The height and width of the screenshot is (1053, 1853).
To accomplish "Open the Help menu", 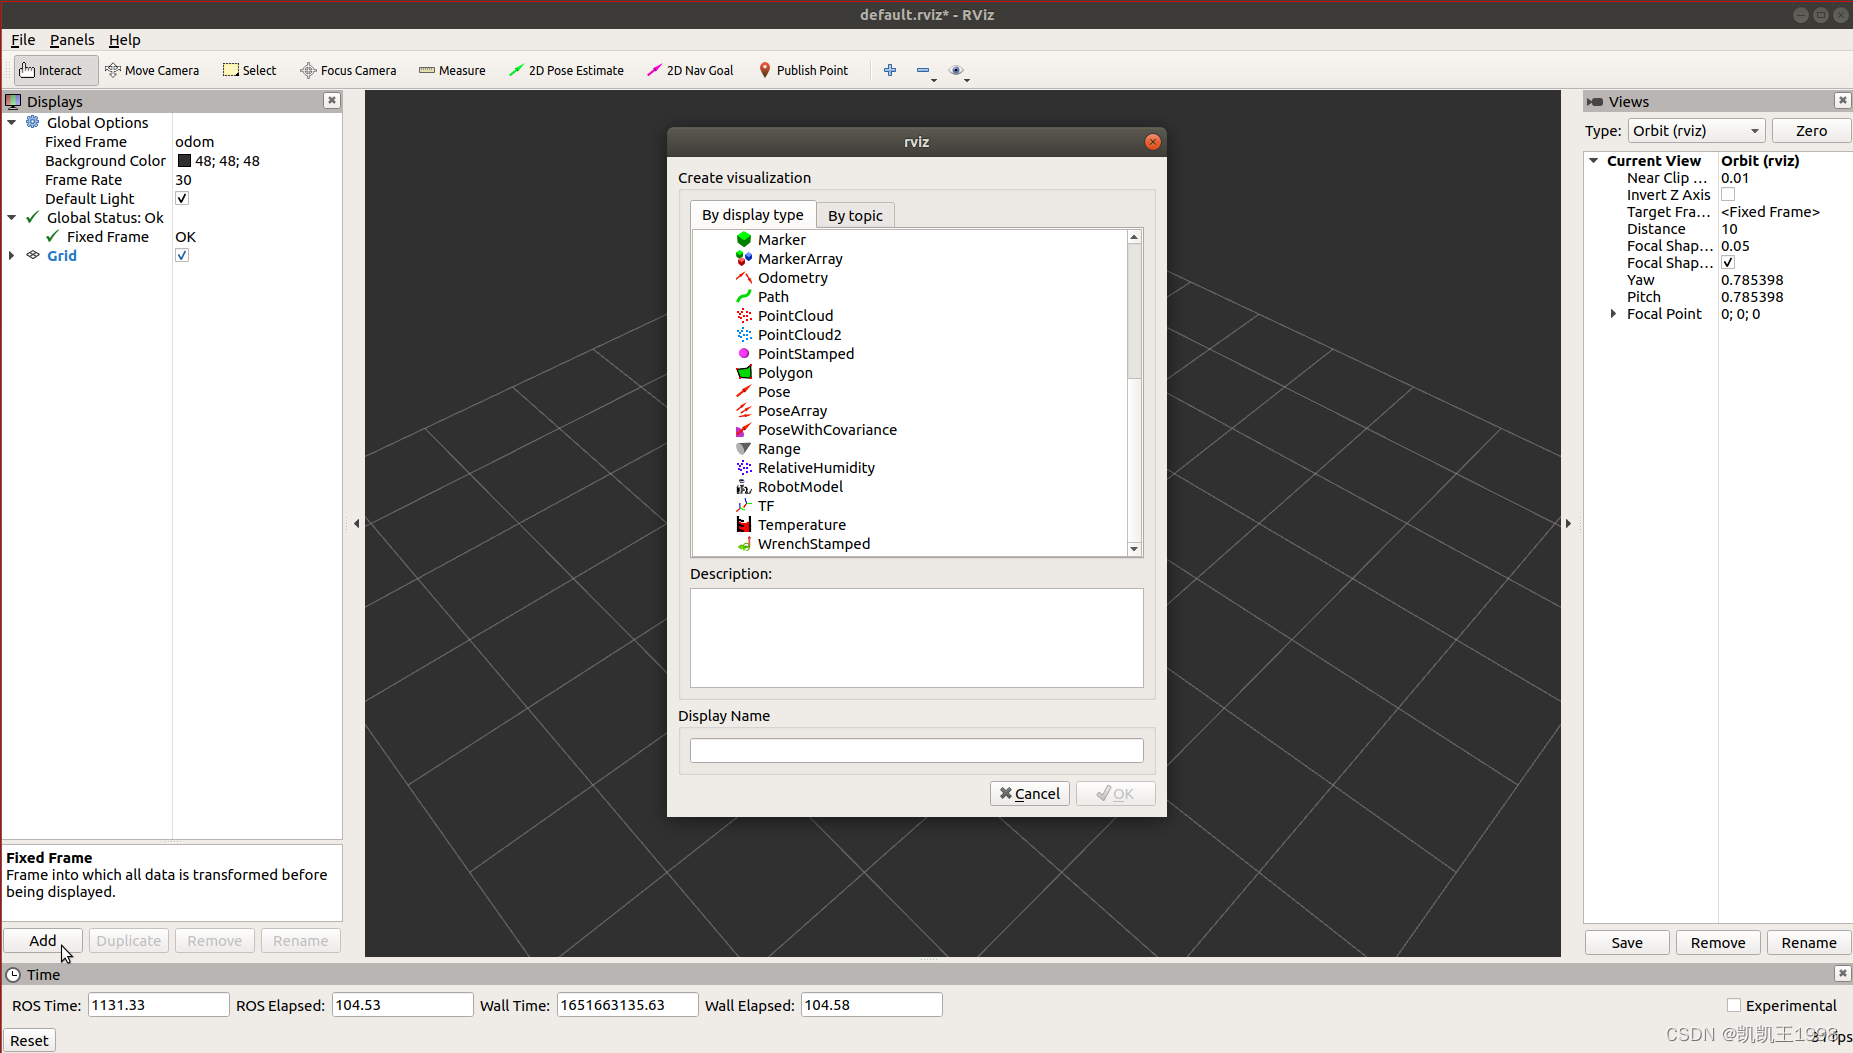I will 125,40.
